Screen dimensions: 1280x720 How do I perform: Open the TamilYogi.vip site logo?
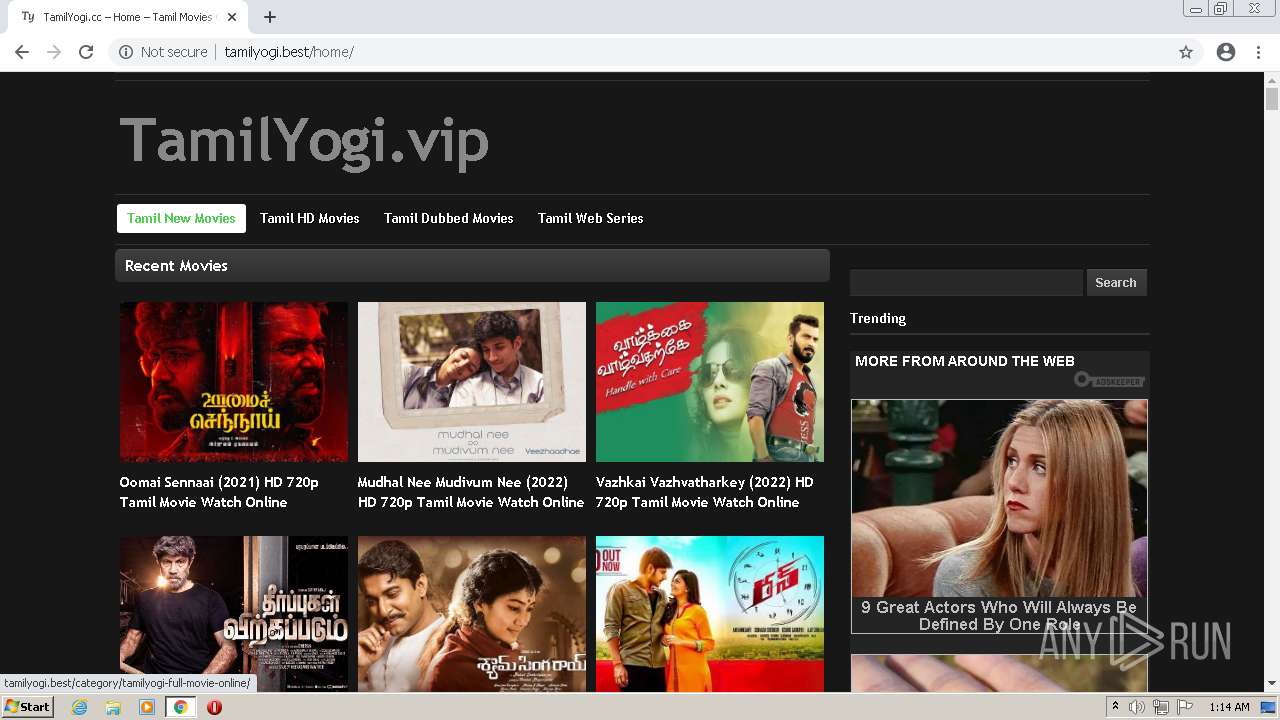coord(304,141)
